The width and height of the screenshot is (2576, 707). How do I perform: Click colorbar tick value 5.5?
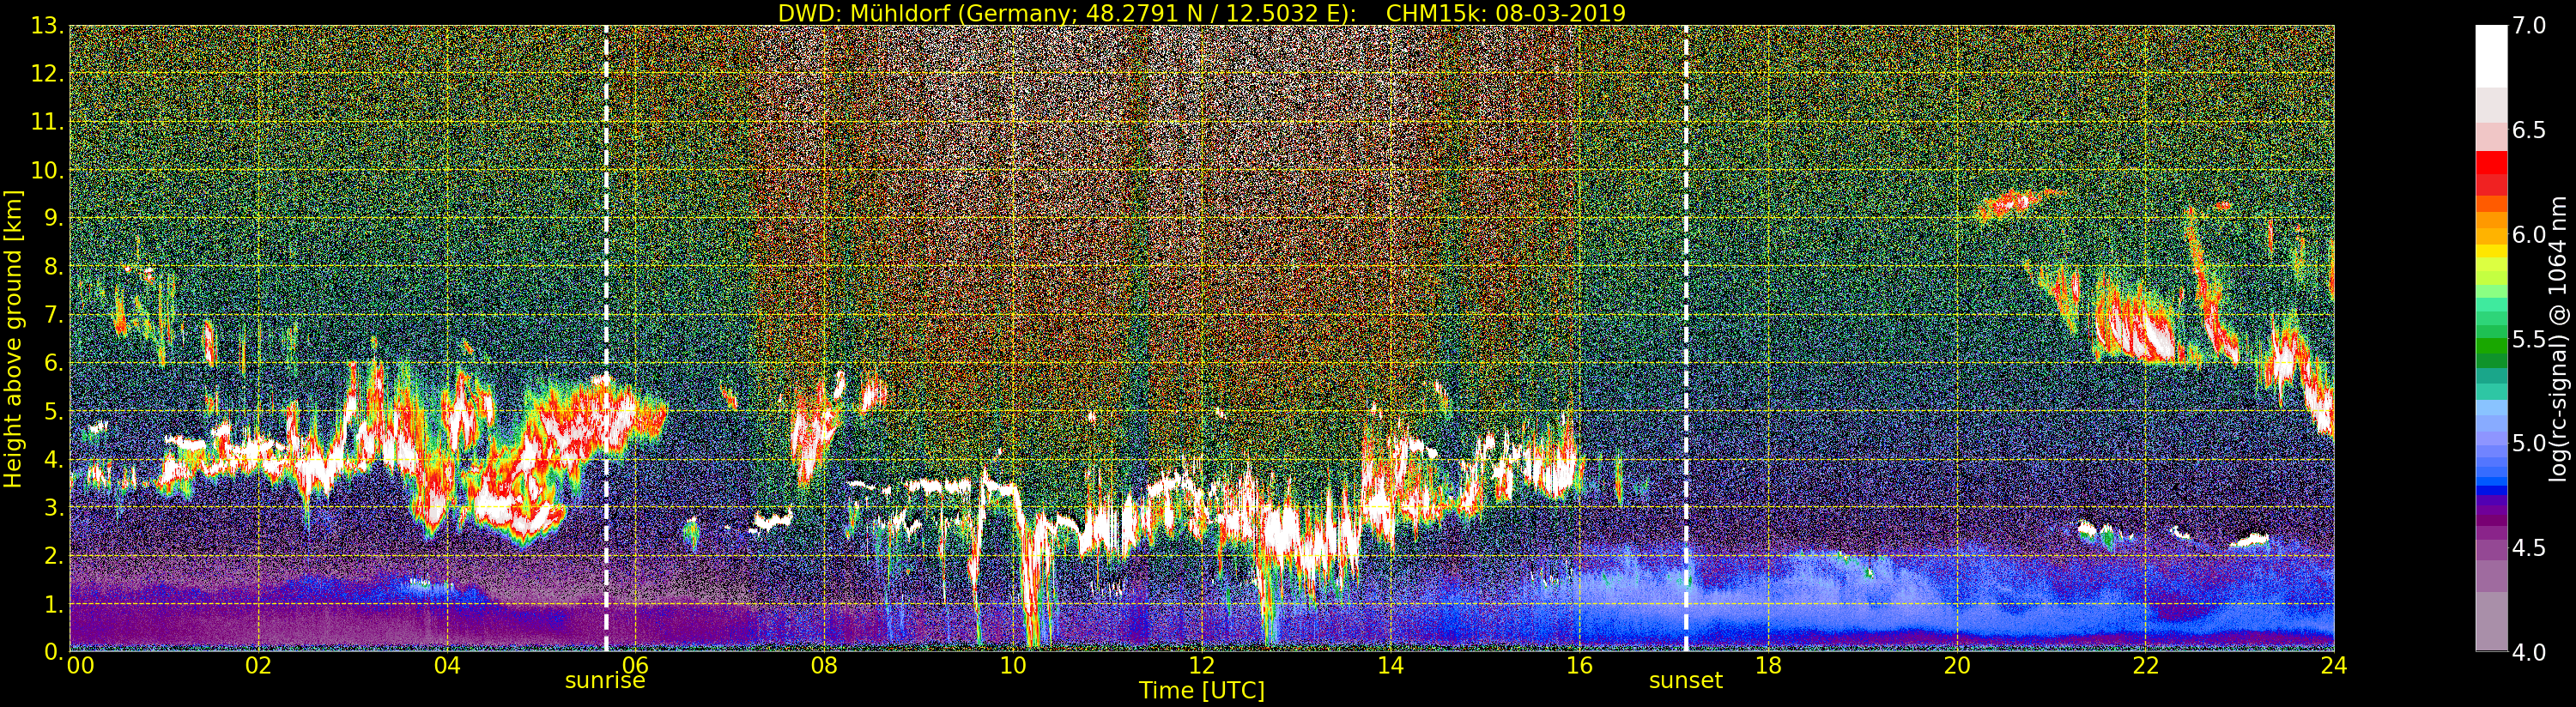[x=2529, y=339]
